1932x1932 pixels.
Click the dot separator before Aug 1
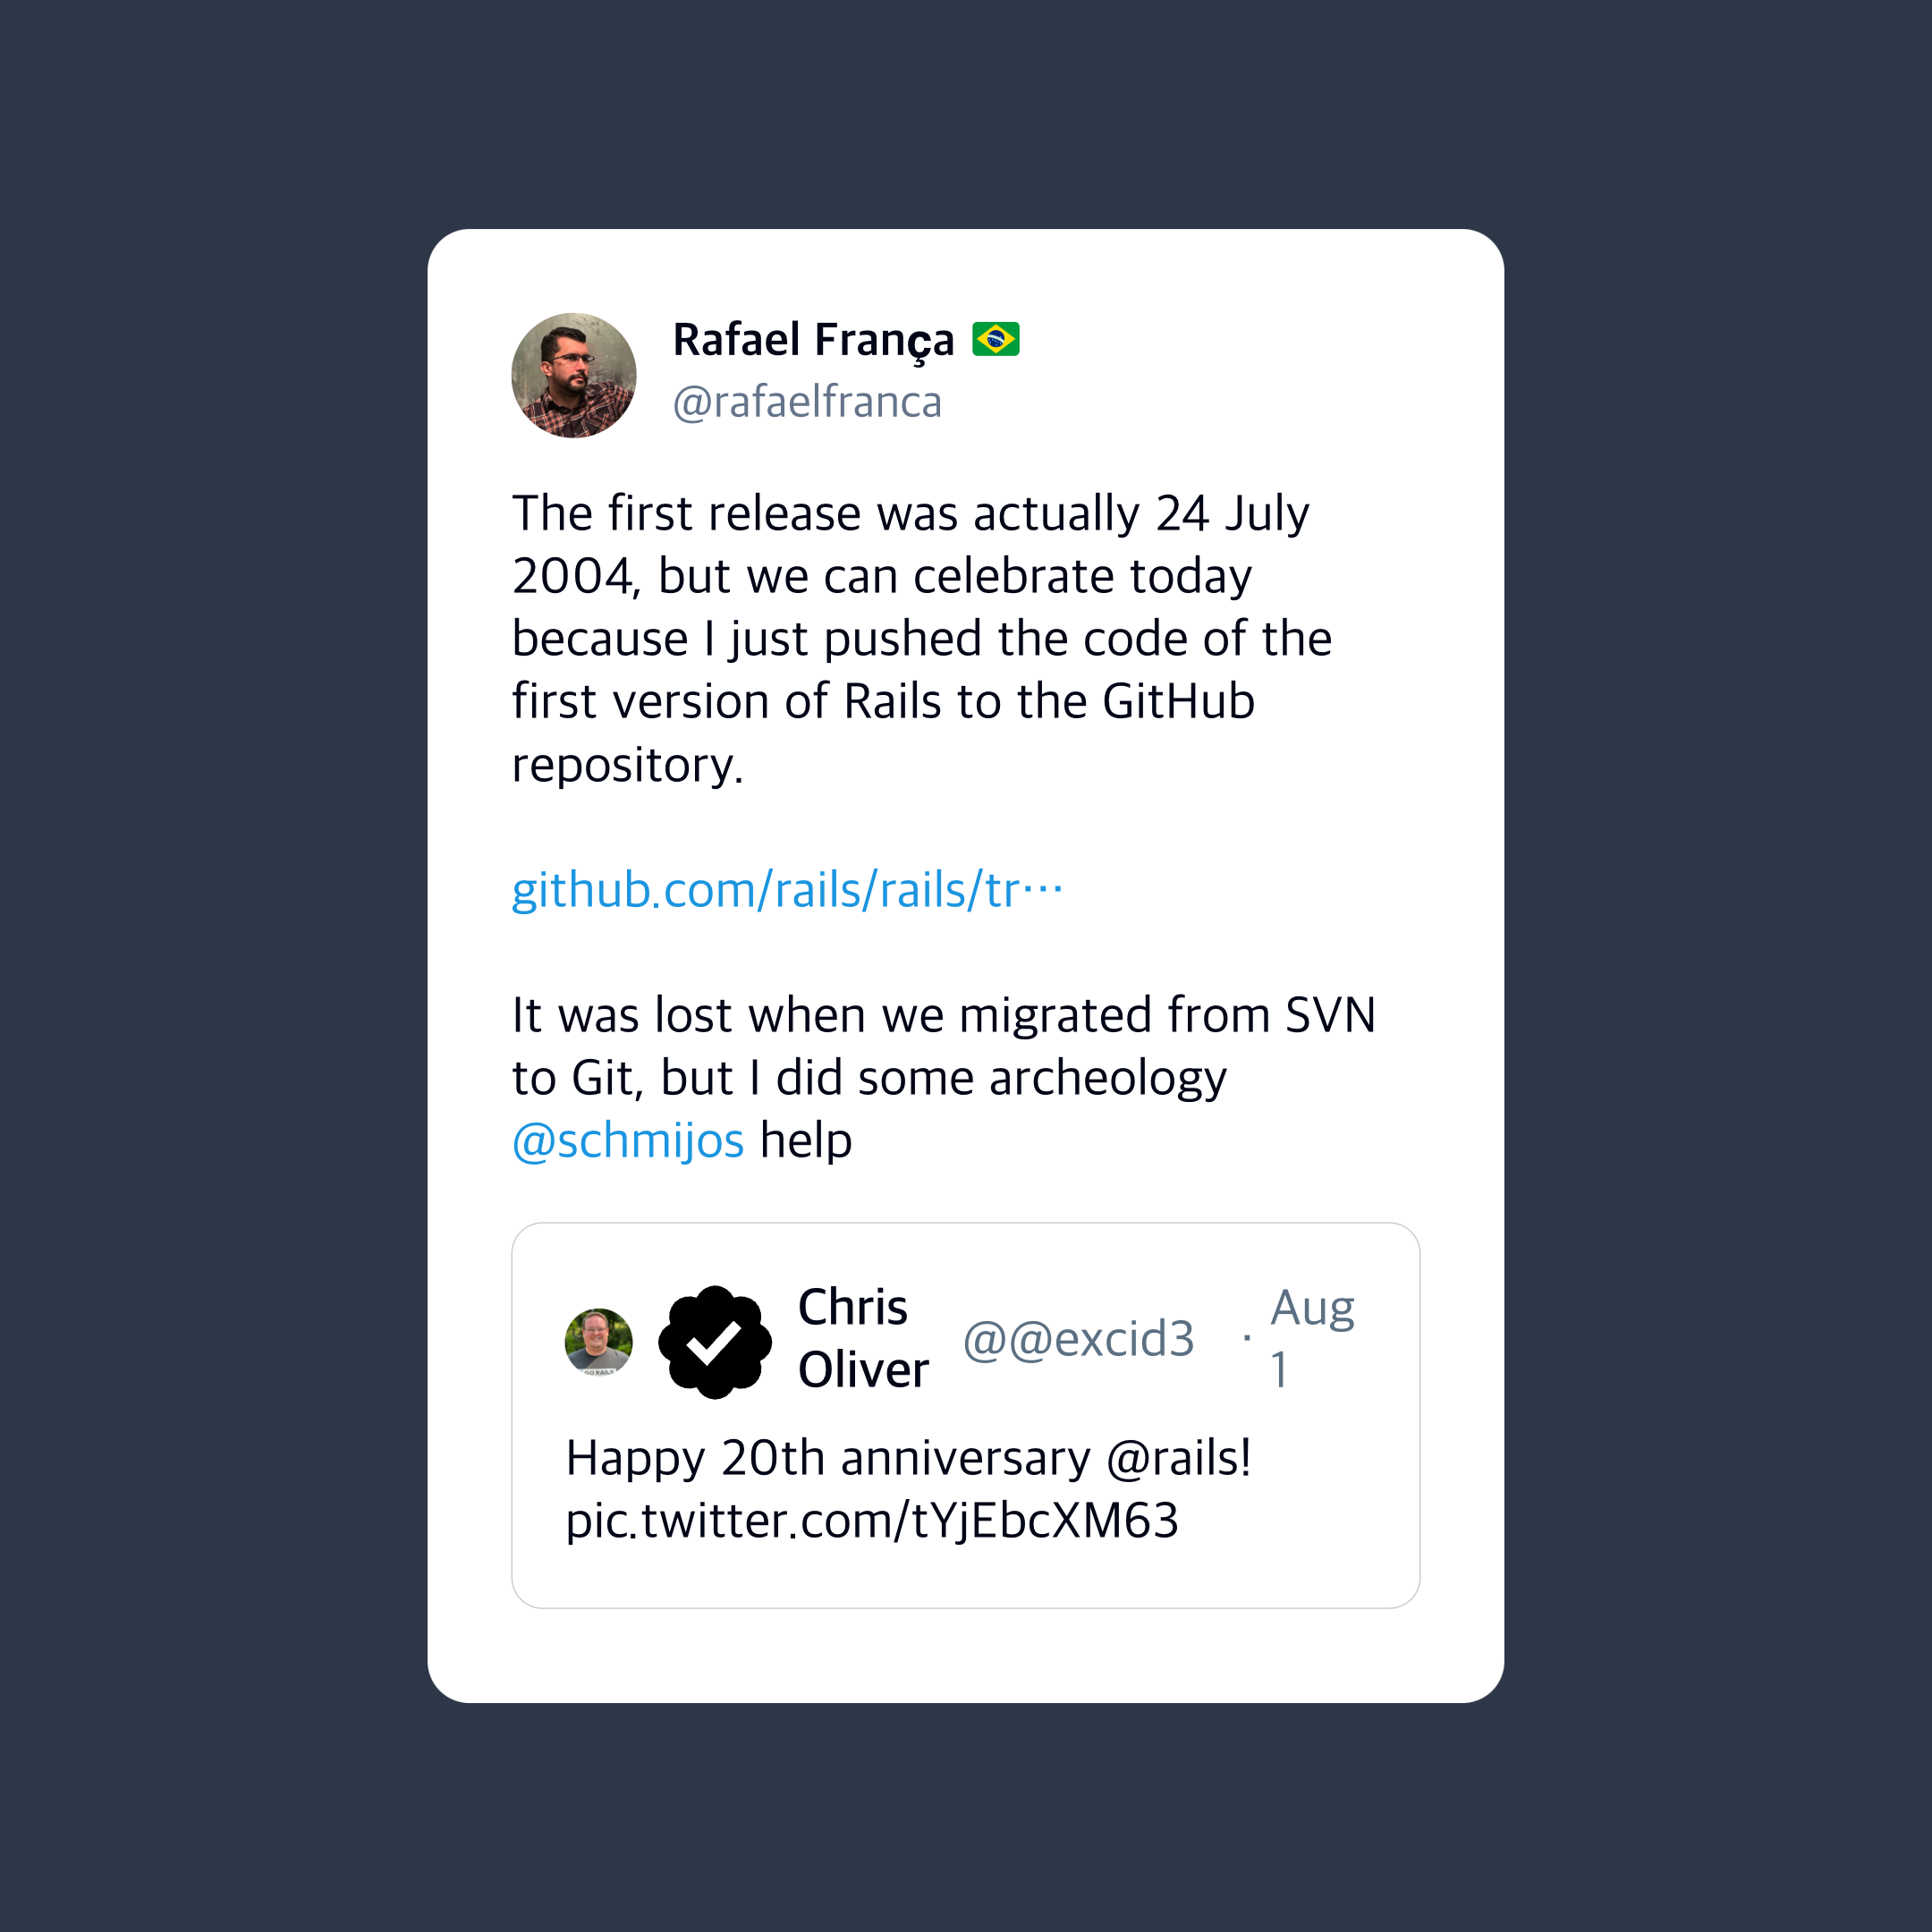click(1247, 1338)
